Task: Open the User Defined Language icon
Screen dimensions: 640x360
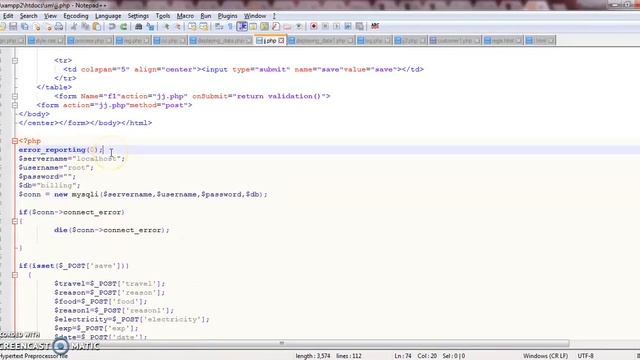Action: point(253,27)
